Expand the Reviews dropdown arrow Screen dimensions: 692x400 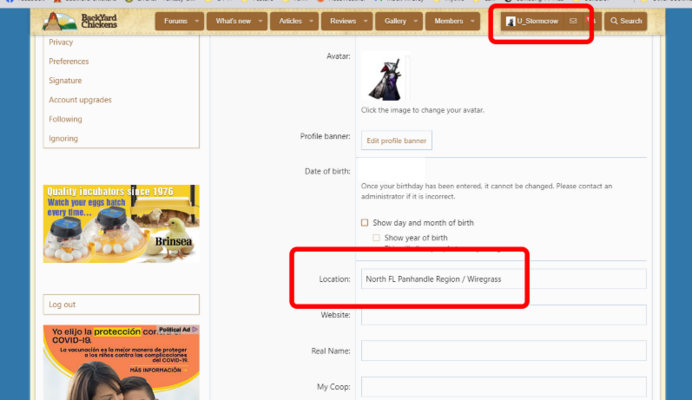tap(365, 21)
